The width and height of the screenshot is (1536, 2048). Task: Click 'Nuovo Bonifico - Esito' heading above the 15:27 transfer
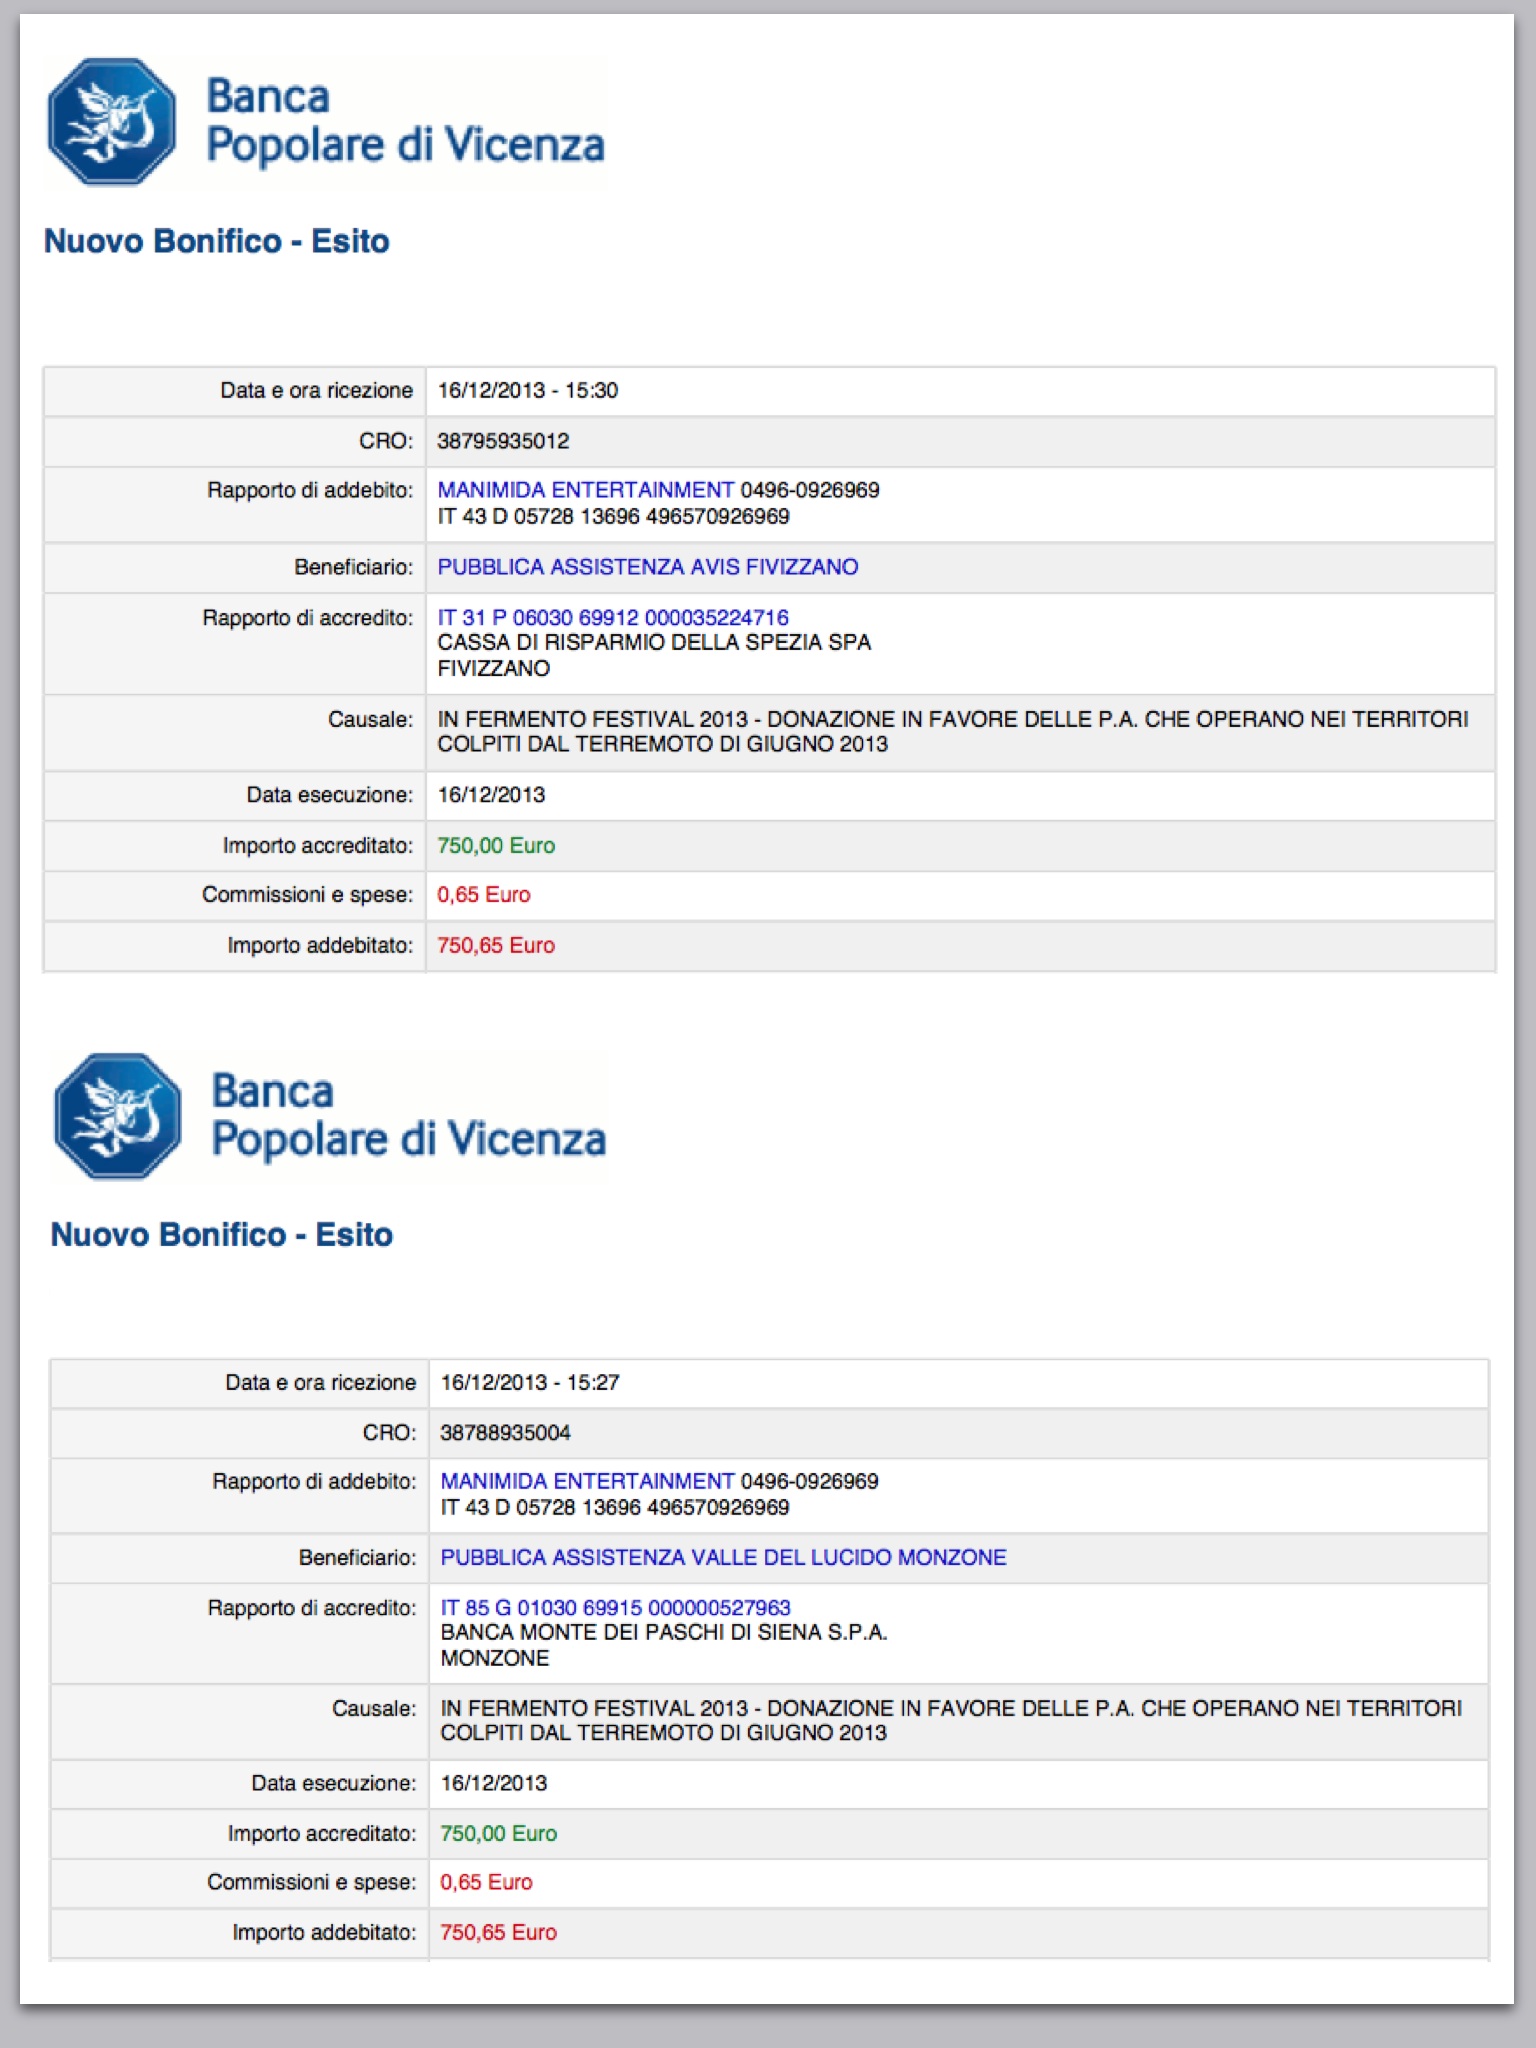[x=222, y=1234]
